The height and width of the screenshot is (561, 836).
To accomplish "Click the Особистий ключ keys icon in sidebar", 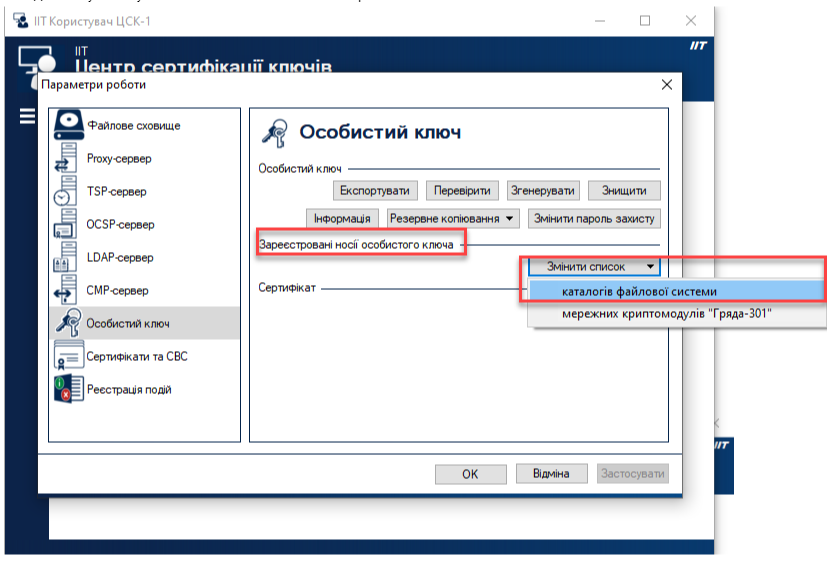I will point(69,323).
